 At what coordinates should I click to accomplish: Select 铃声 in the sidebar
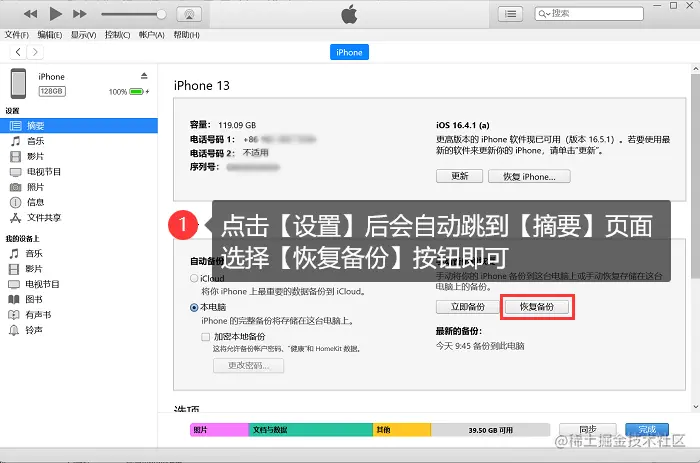[x=79, y=330]
